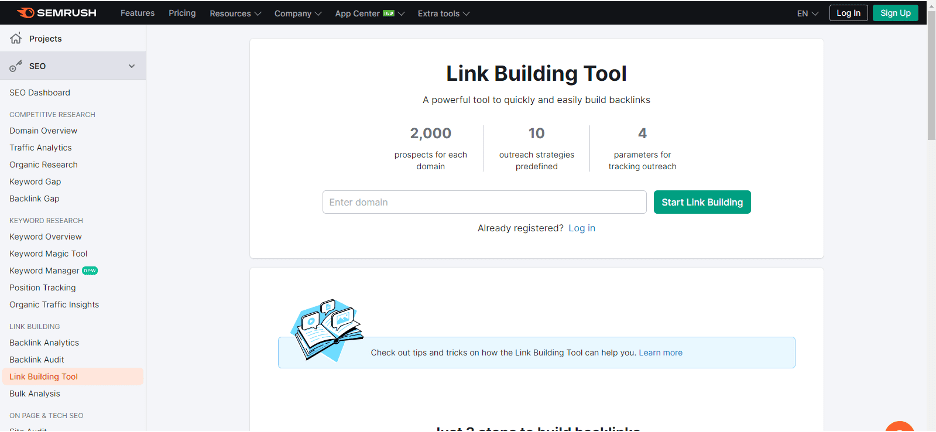Click the Semrush logo icon
Screen dimensions: 936x432
click(24, 13)
